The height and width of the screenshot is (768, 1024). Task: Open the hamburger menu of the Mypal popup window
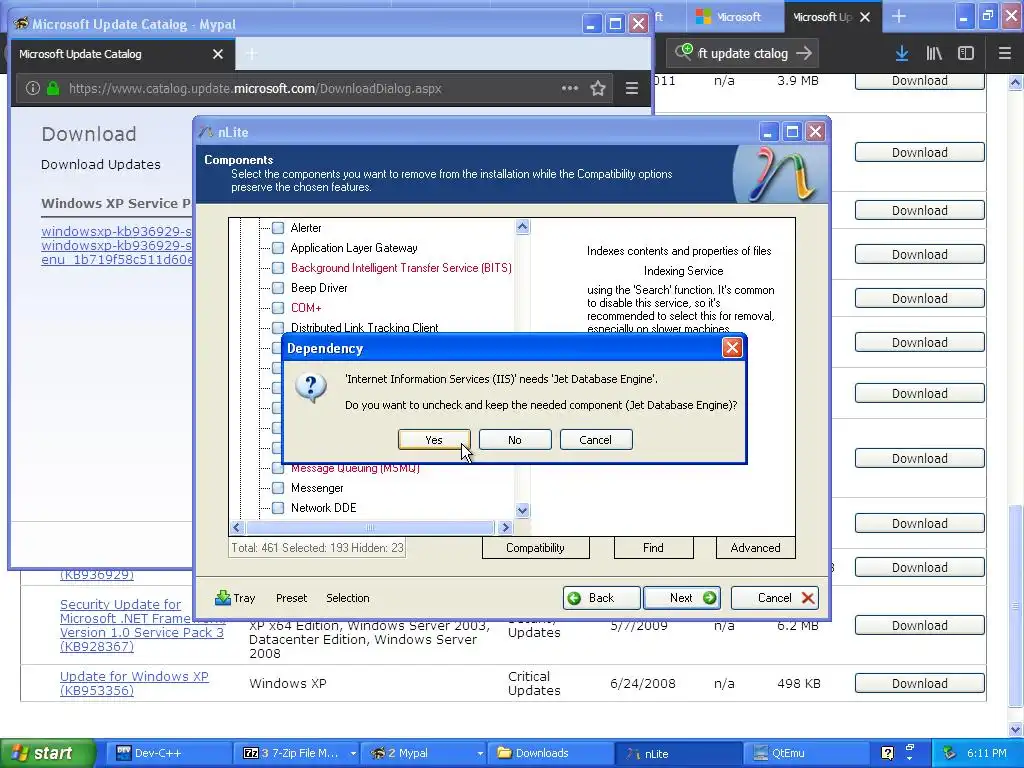coord(632,88)
